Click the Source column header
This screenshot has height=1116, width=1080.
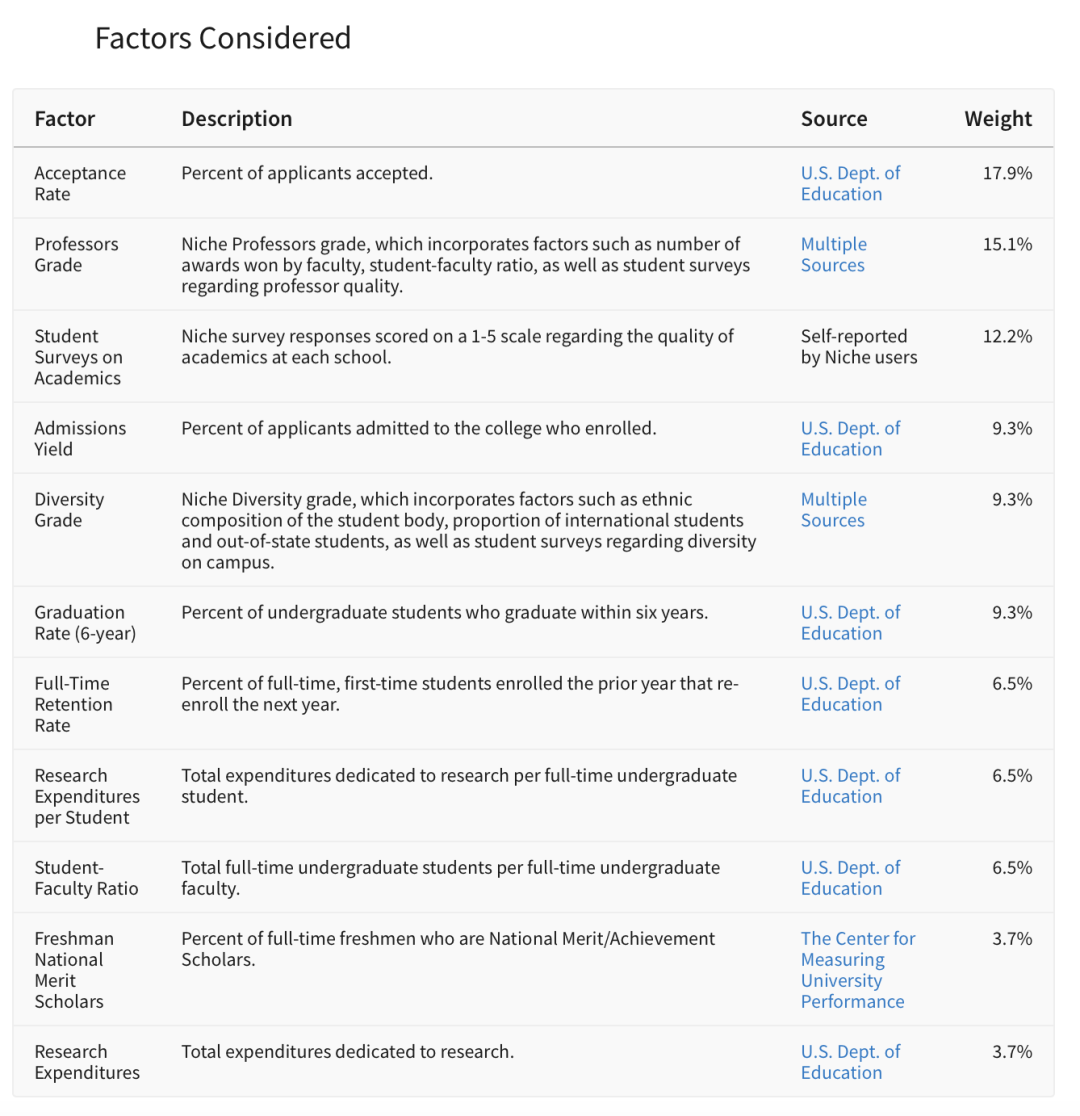(x=834, y=119)
